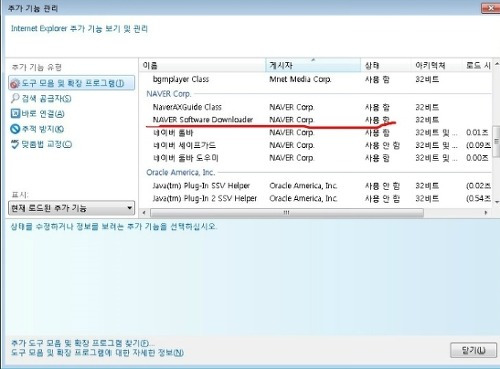Viewport: 500px width, 369px height.
Task: Select Java(tm) Plug-In SSV Helper row
Action: click(x=315, y=186)
